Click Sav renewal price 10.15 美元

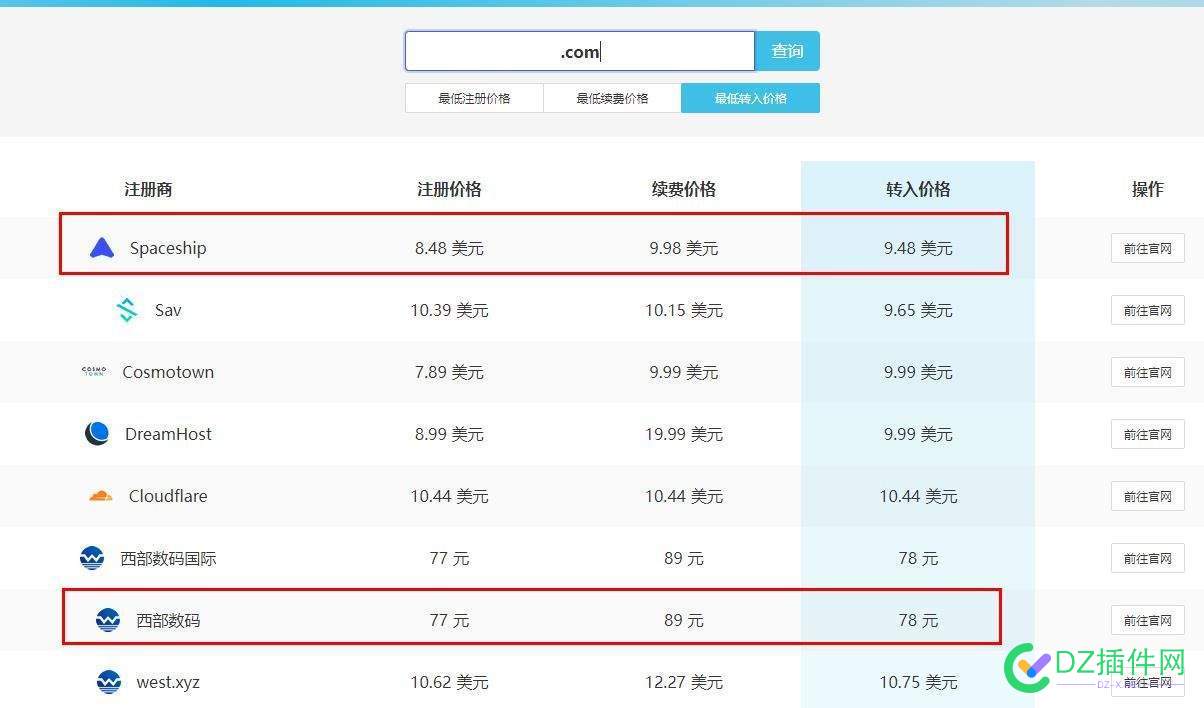point(684,310)
